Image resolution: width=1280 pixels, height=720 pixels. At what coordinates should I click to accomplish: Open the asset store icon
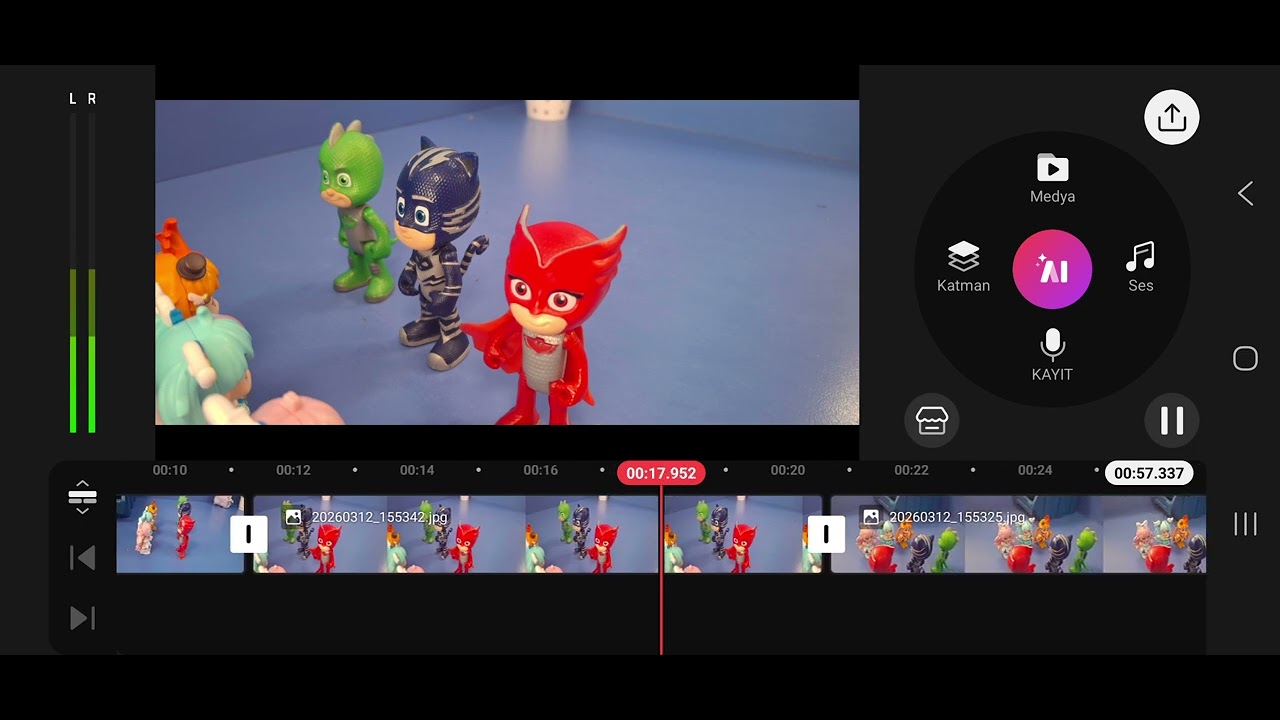point(931,421)
